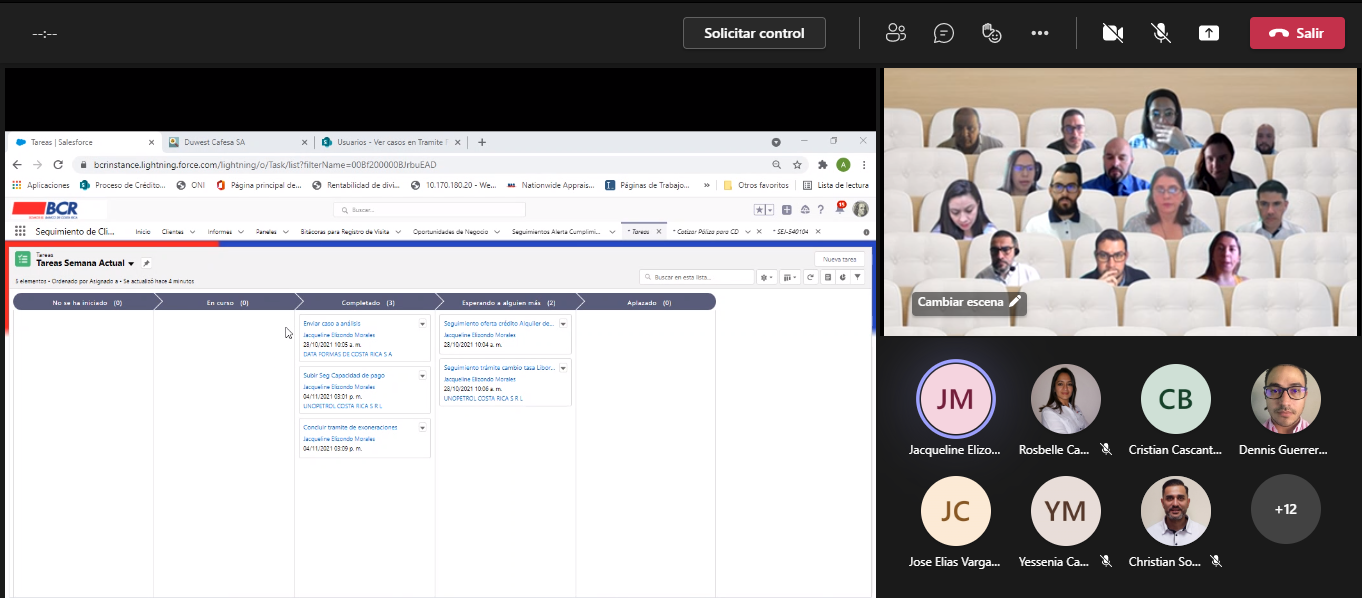Open the Salesforce user profile picture
Image resolution: width=1362 pixels, height=598 pixels.
[860, 209]
